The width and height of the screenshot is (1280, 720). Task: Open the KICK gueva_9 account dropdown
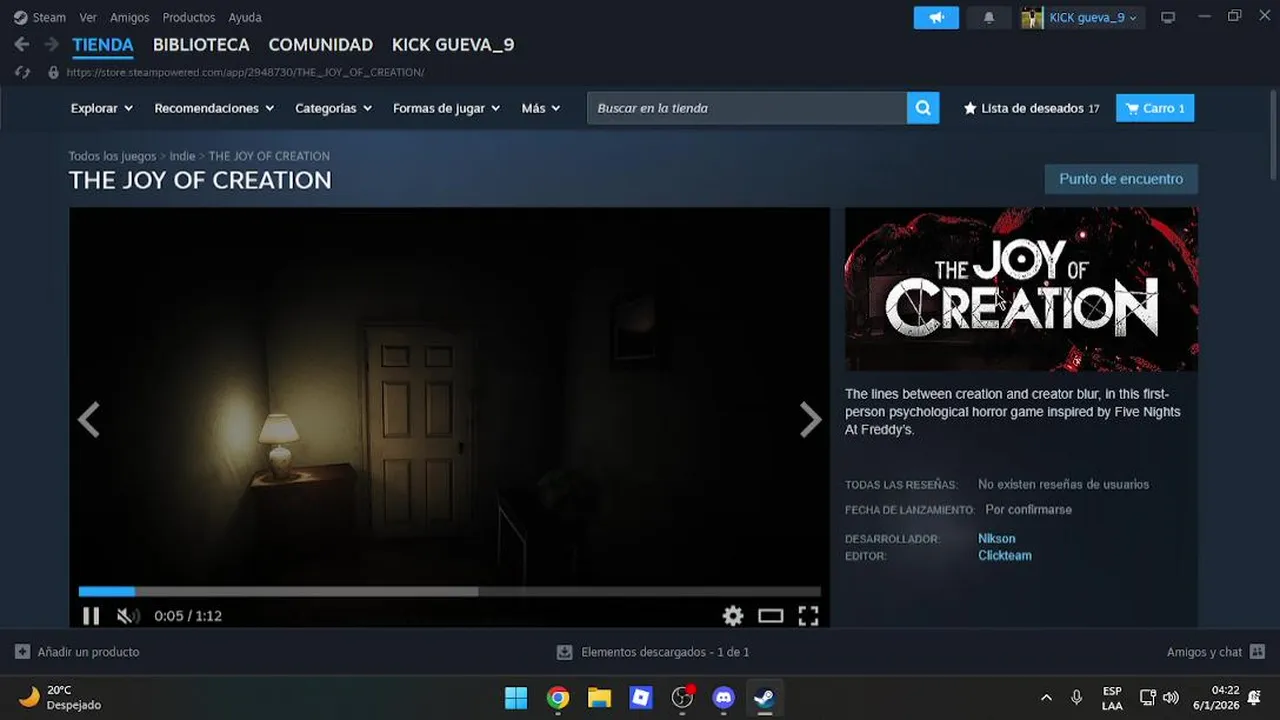pyautogui.click(x=1093, y=18)
